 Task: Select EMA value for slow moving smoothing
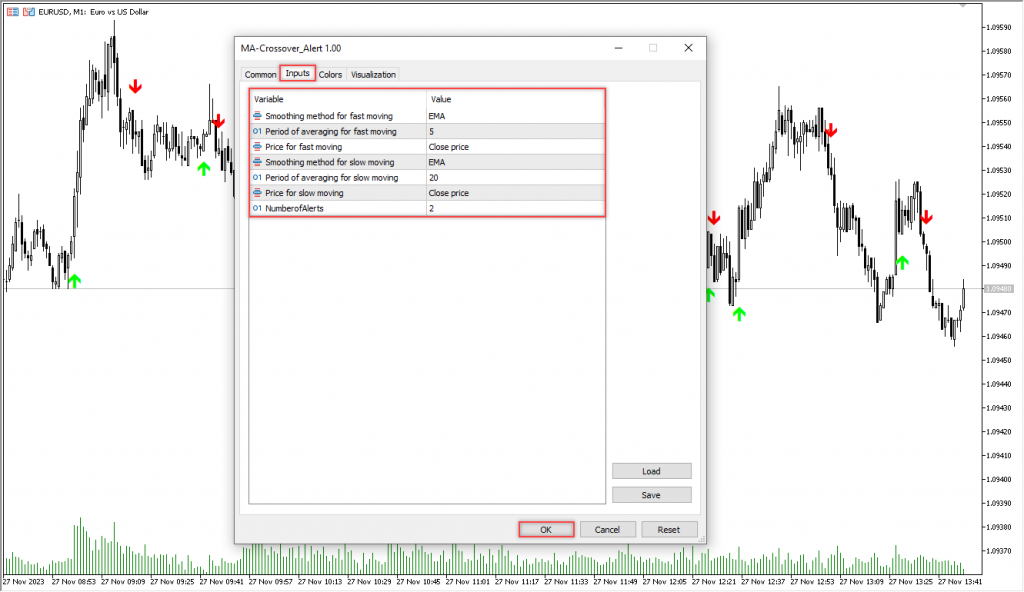tap(515, 162)
